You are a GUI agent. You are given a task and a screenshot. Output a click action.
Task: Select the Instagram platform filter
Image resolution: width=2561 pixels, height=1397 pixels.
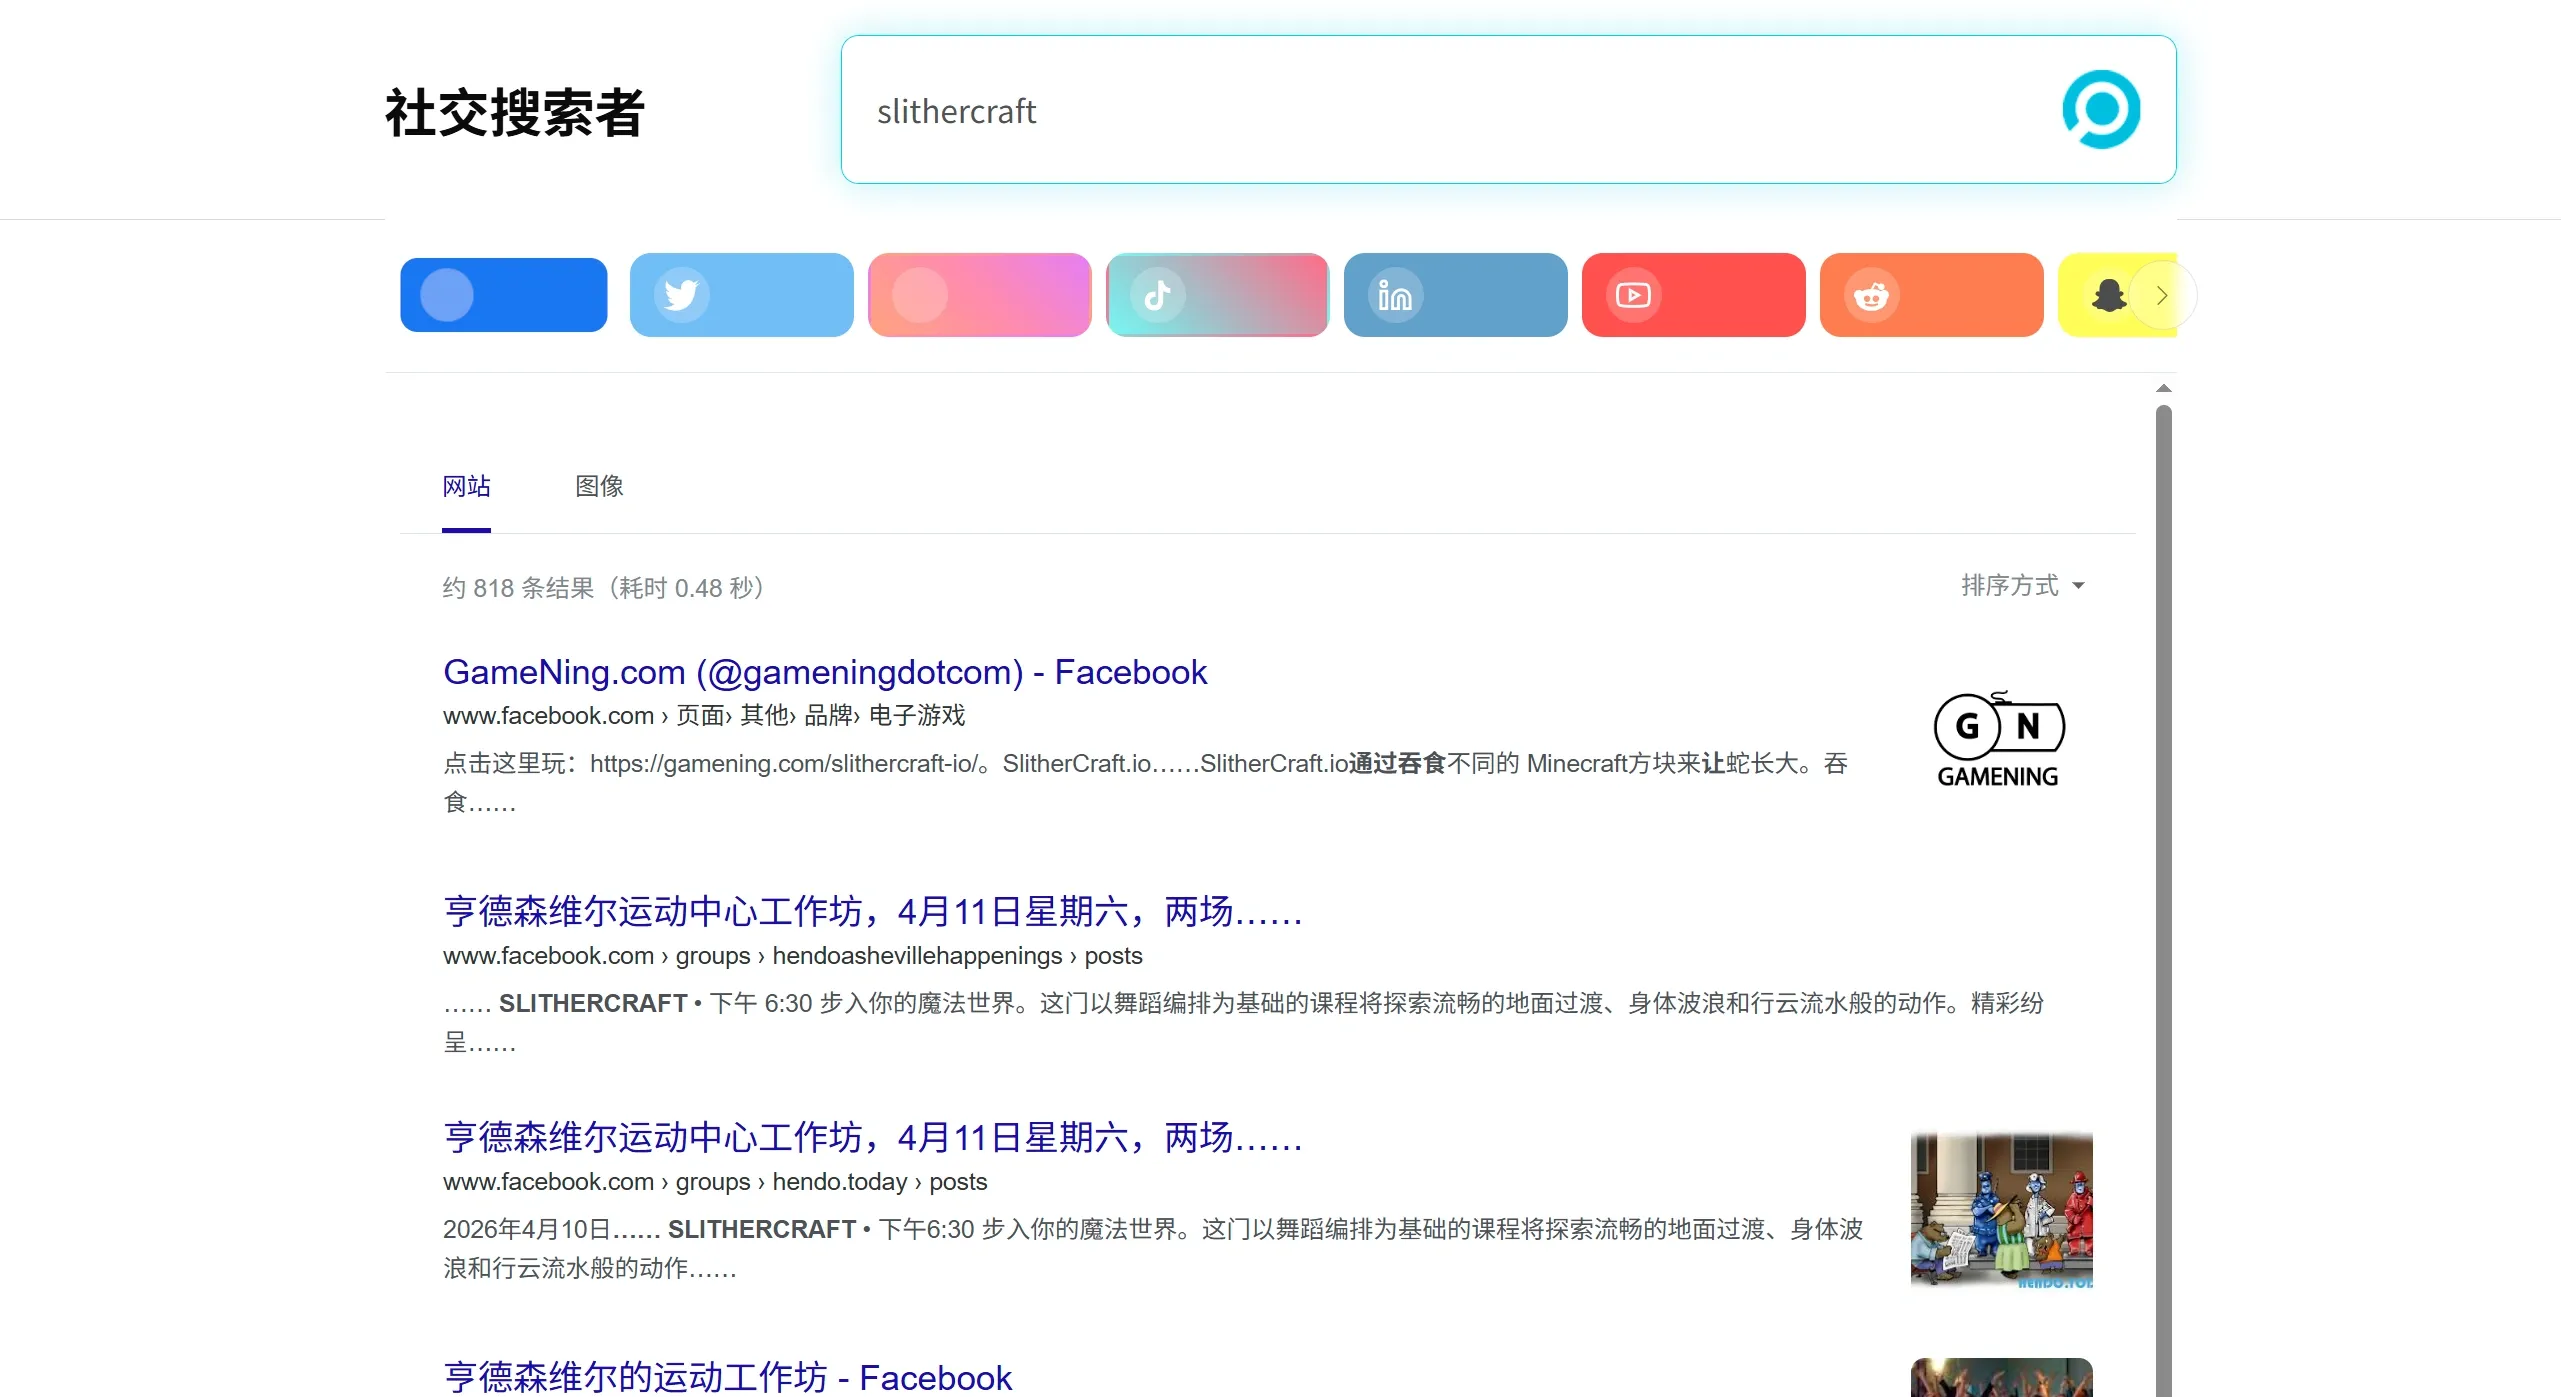[979, 294]
